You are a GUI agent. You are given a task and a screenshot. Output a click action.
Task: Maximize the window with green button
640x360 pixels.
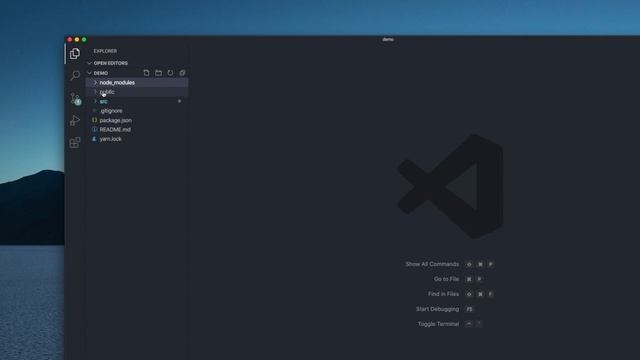84,40
